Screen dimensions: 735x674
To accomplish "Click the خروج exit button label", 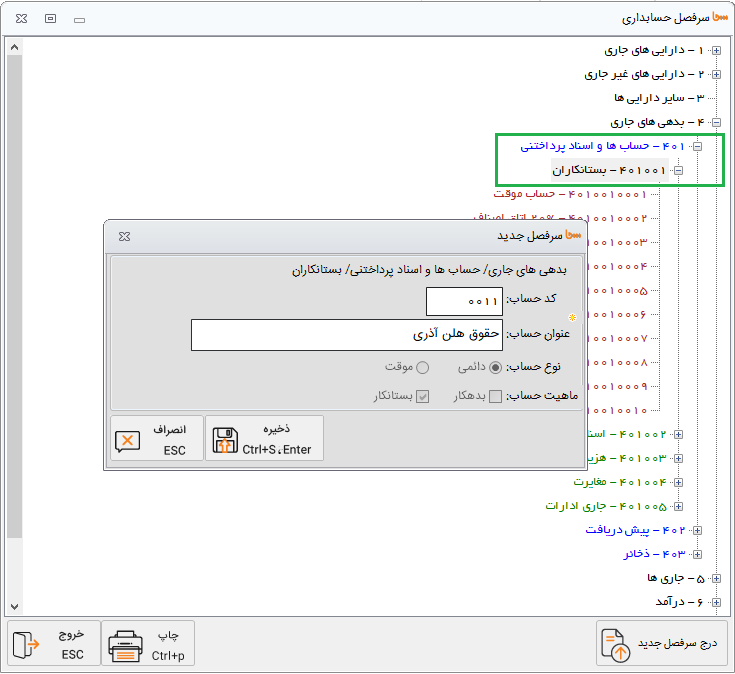I will (x=71, y=635).
